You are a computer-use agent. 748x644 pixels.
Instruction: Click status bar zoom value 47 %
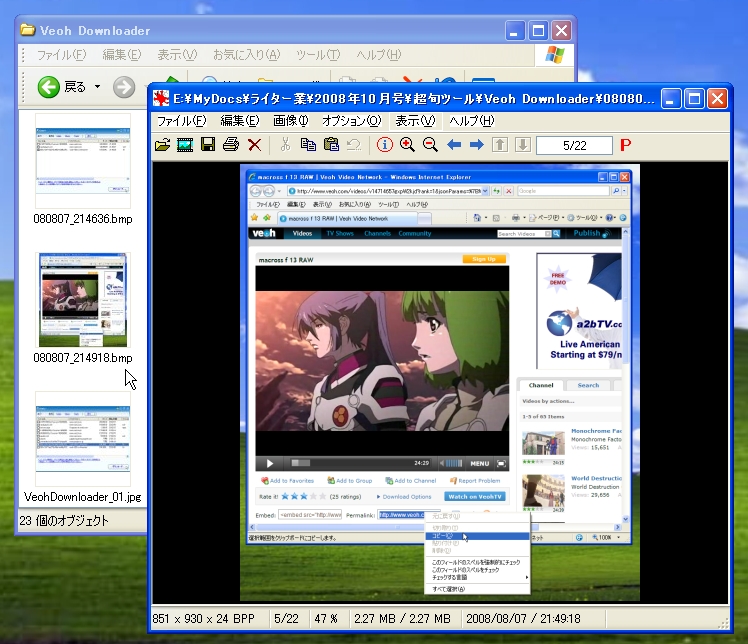point(326,619)
